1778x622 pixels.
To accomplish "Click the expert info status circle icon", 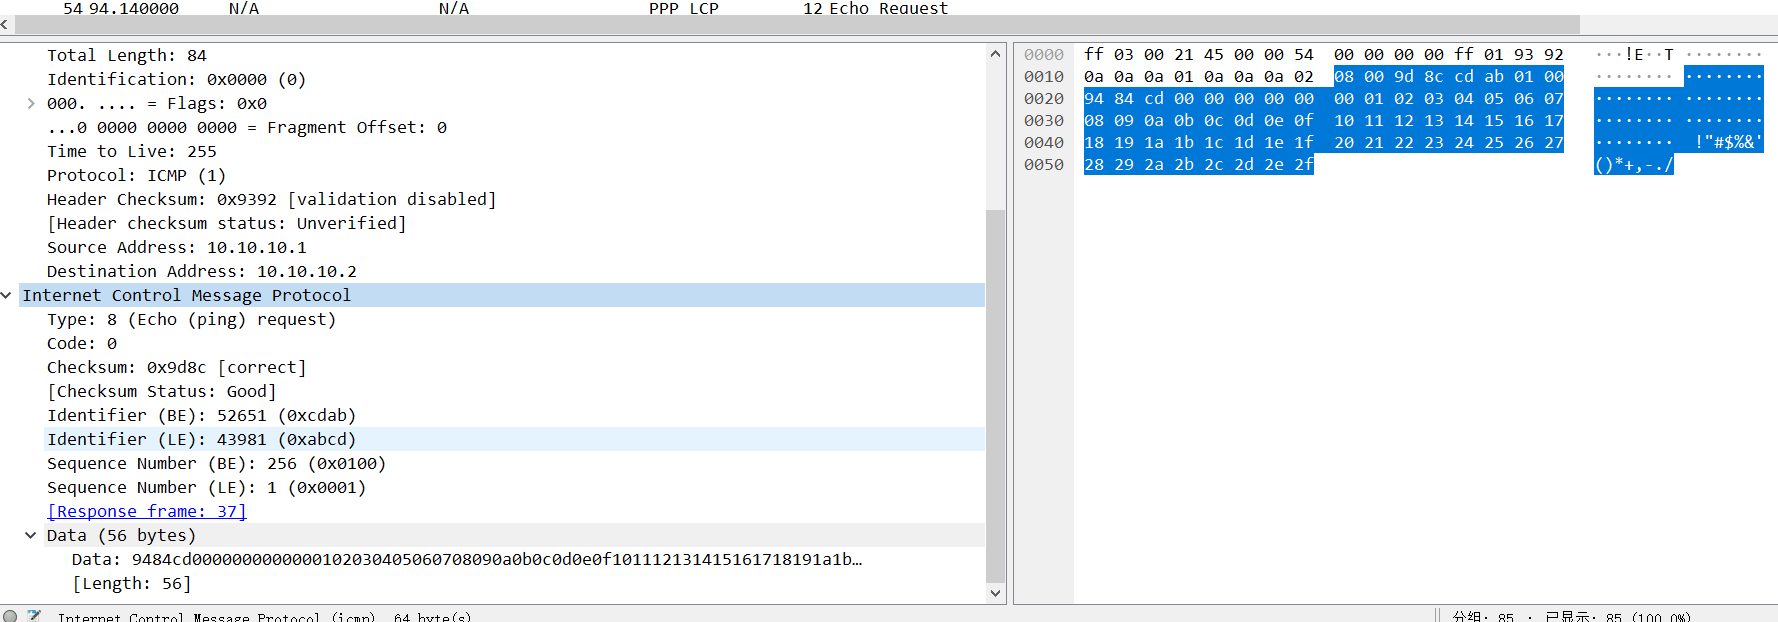I will [x=10, y=616].
